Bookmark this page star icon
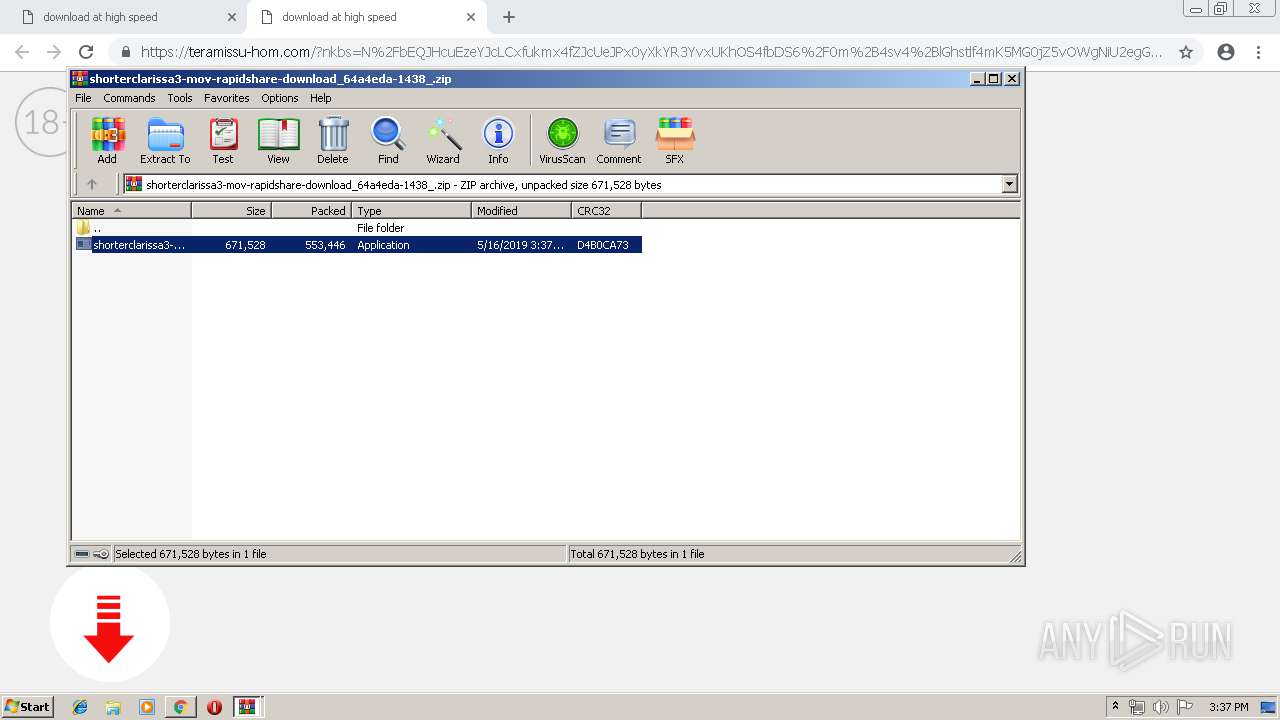 pos(1186,52)
